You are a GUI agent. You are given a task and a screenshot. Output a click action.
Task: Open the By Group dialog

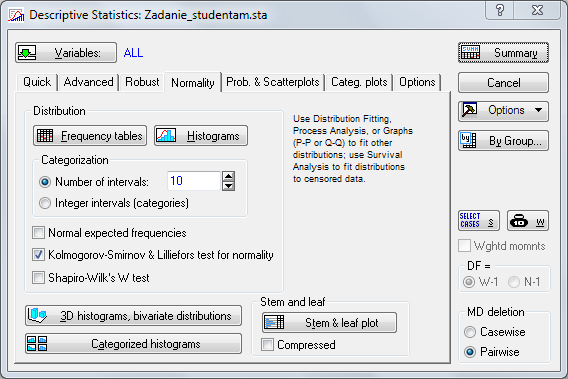point(503,141)
